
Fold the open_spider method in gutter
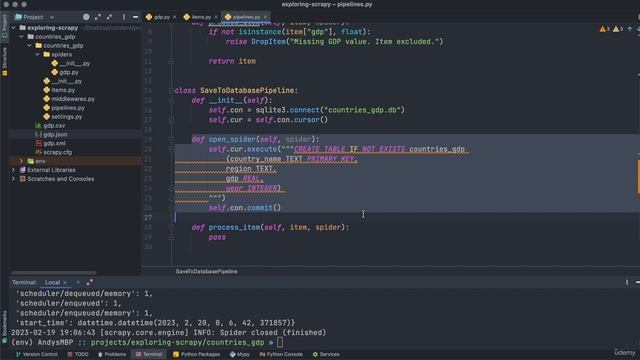(171, 140)
